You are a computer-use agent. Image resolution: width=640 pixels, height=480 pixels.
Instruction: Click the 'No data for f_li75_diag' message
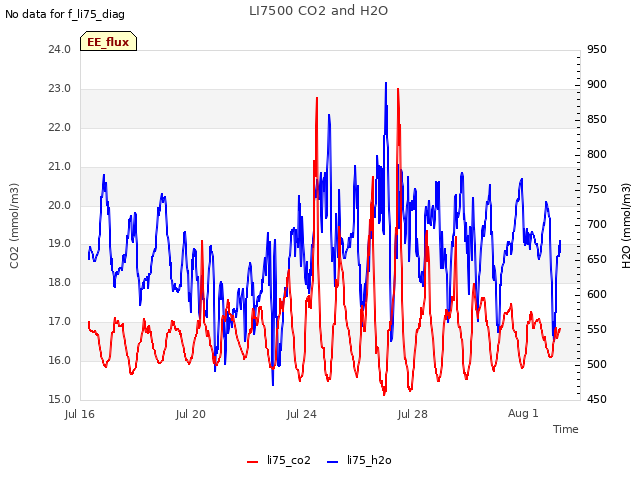pos(65,14)
